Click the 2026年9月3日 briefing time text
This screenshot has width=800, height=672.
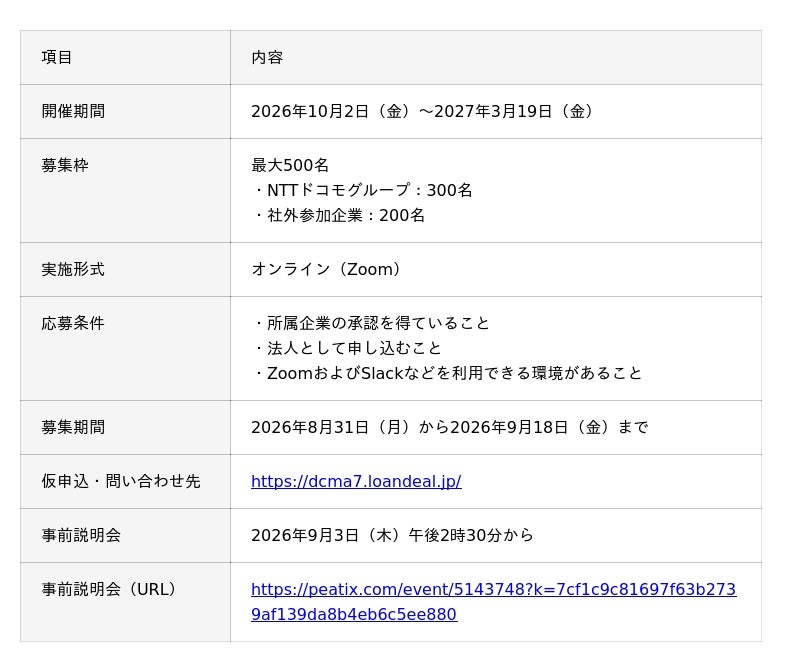392,535
